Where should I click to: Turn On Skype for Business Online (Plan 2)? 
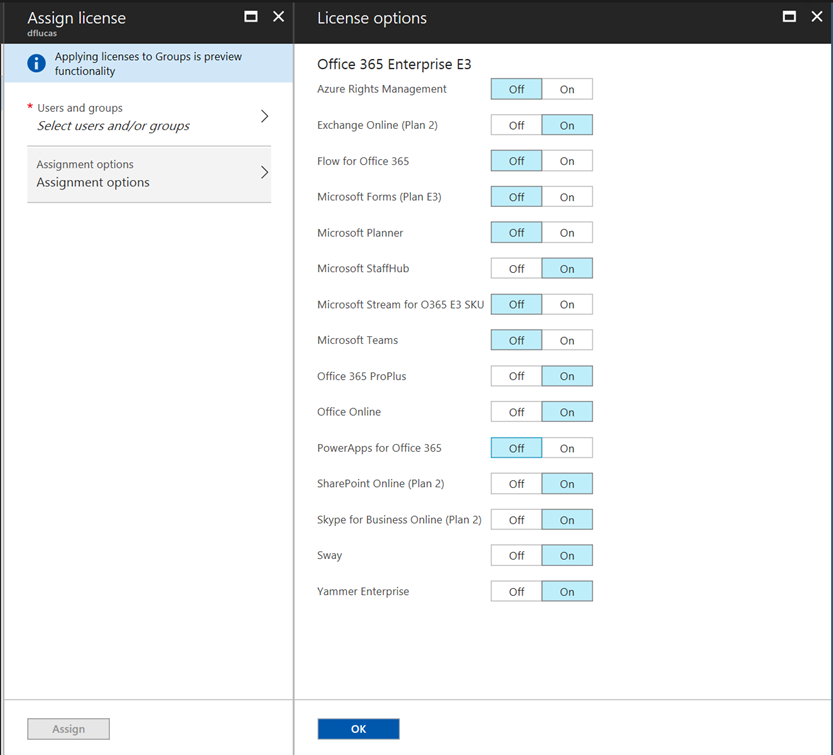(567, 520)
